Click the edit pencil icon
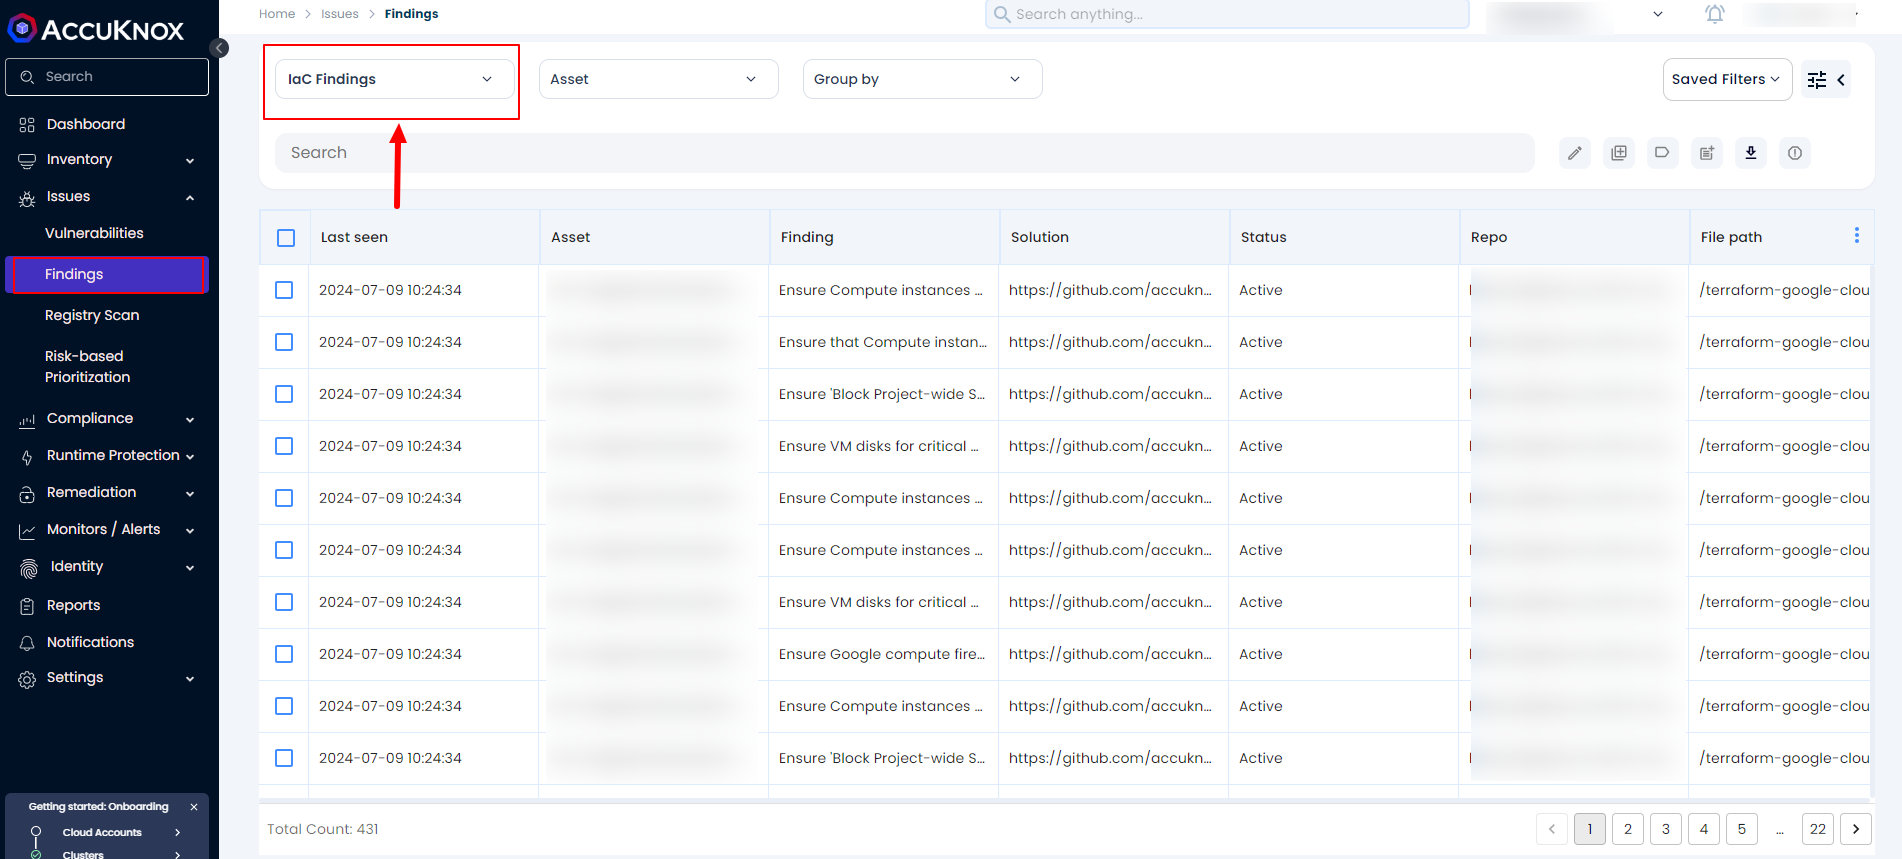Screen dimensions: 1902x859 click(1575, 153)
